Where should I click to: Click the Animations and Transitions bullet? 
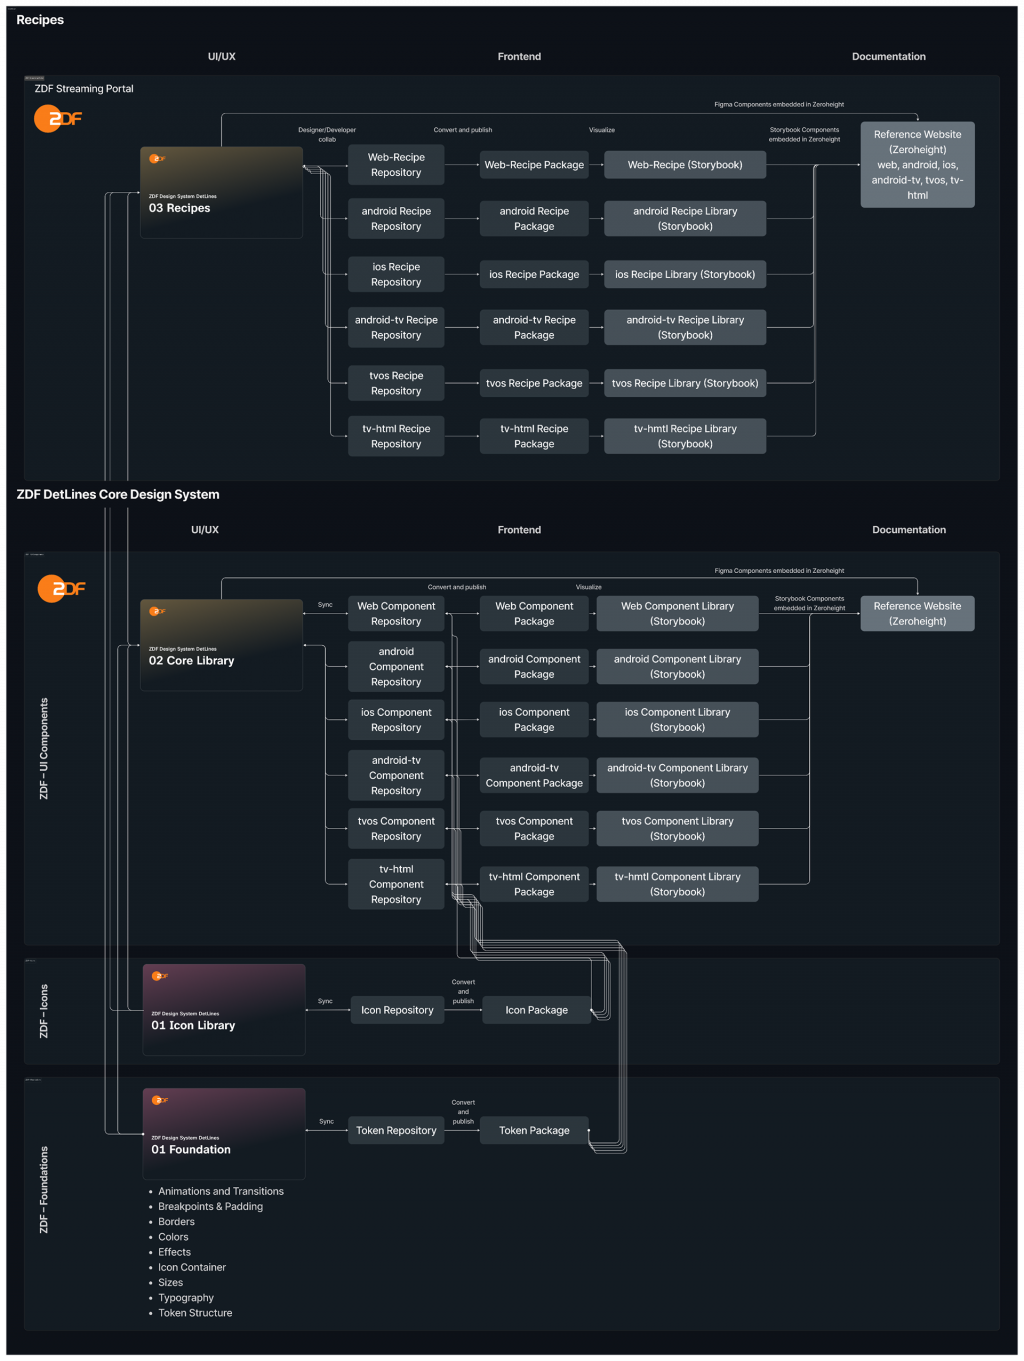click(x=221, y=1192)
